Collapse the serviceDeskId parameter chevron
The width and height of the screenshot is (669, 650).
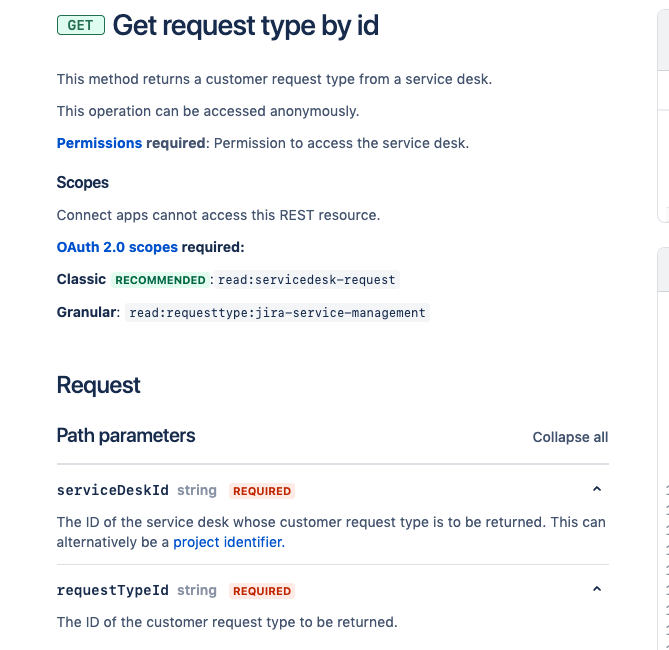coord(597,490)
